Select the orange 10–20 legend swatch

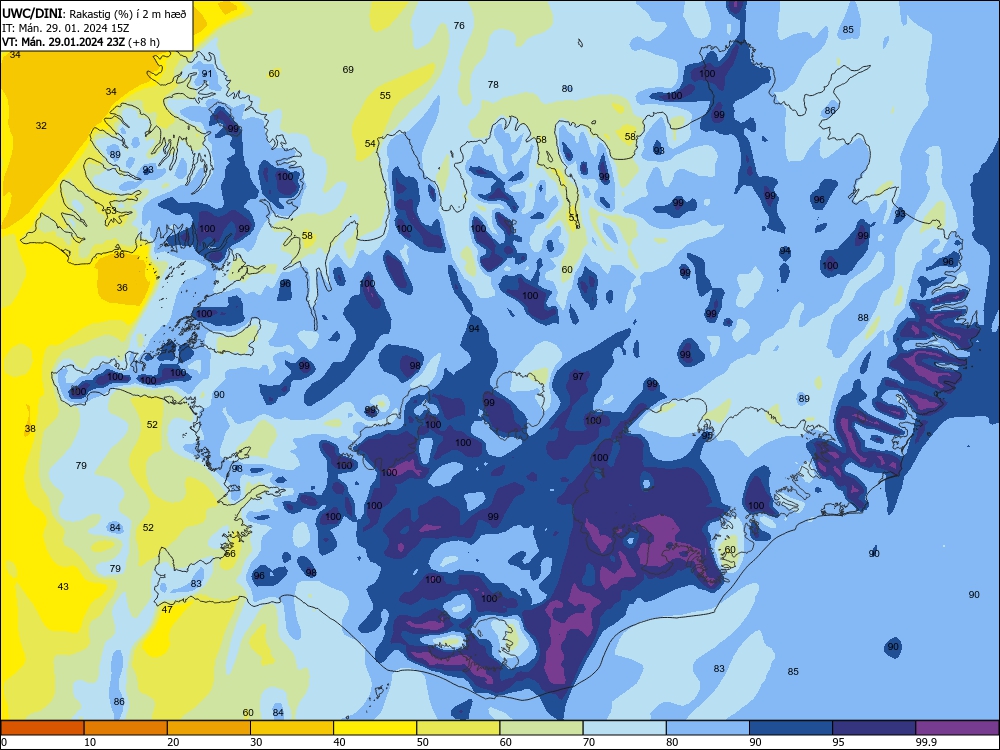(126, 728)
